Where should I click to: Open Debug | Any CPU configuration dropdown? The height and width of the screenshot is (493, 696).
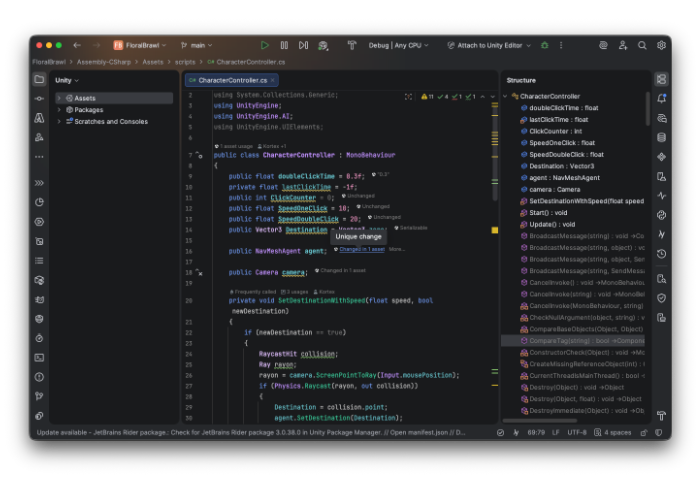[x=398, y=45]
